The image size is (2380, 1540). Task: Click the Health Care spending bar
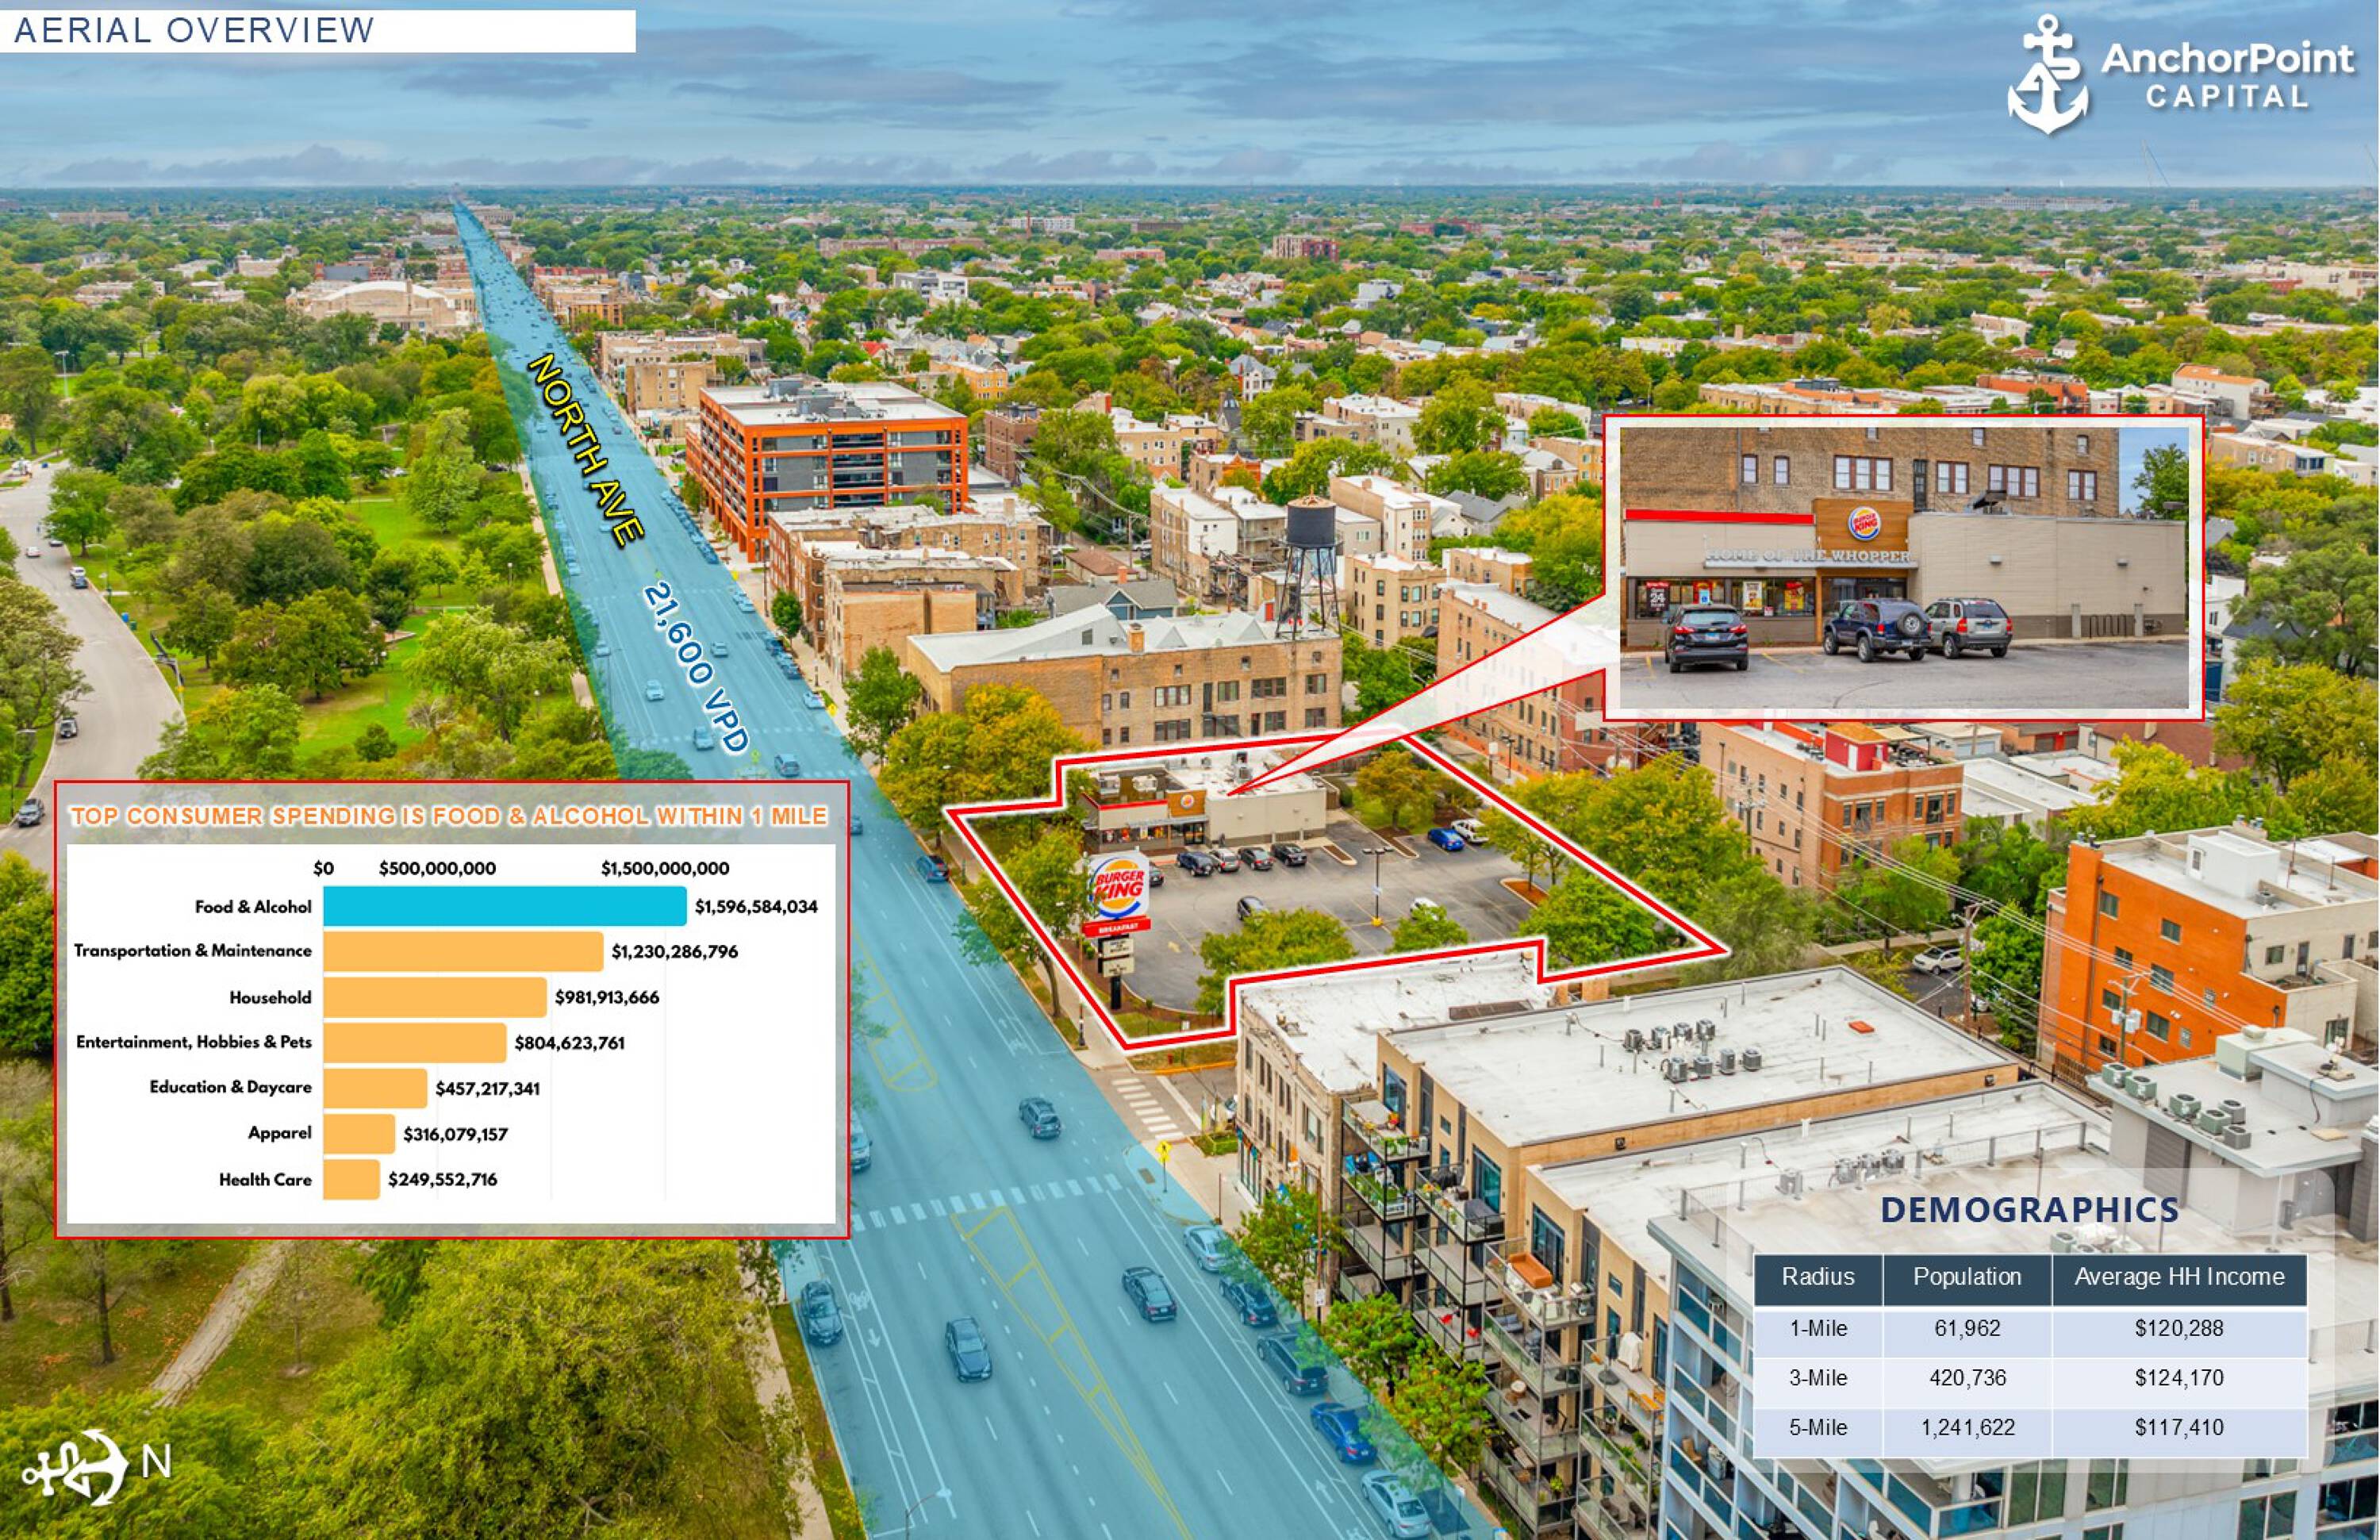[351, 1180]
